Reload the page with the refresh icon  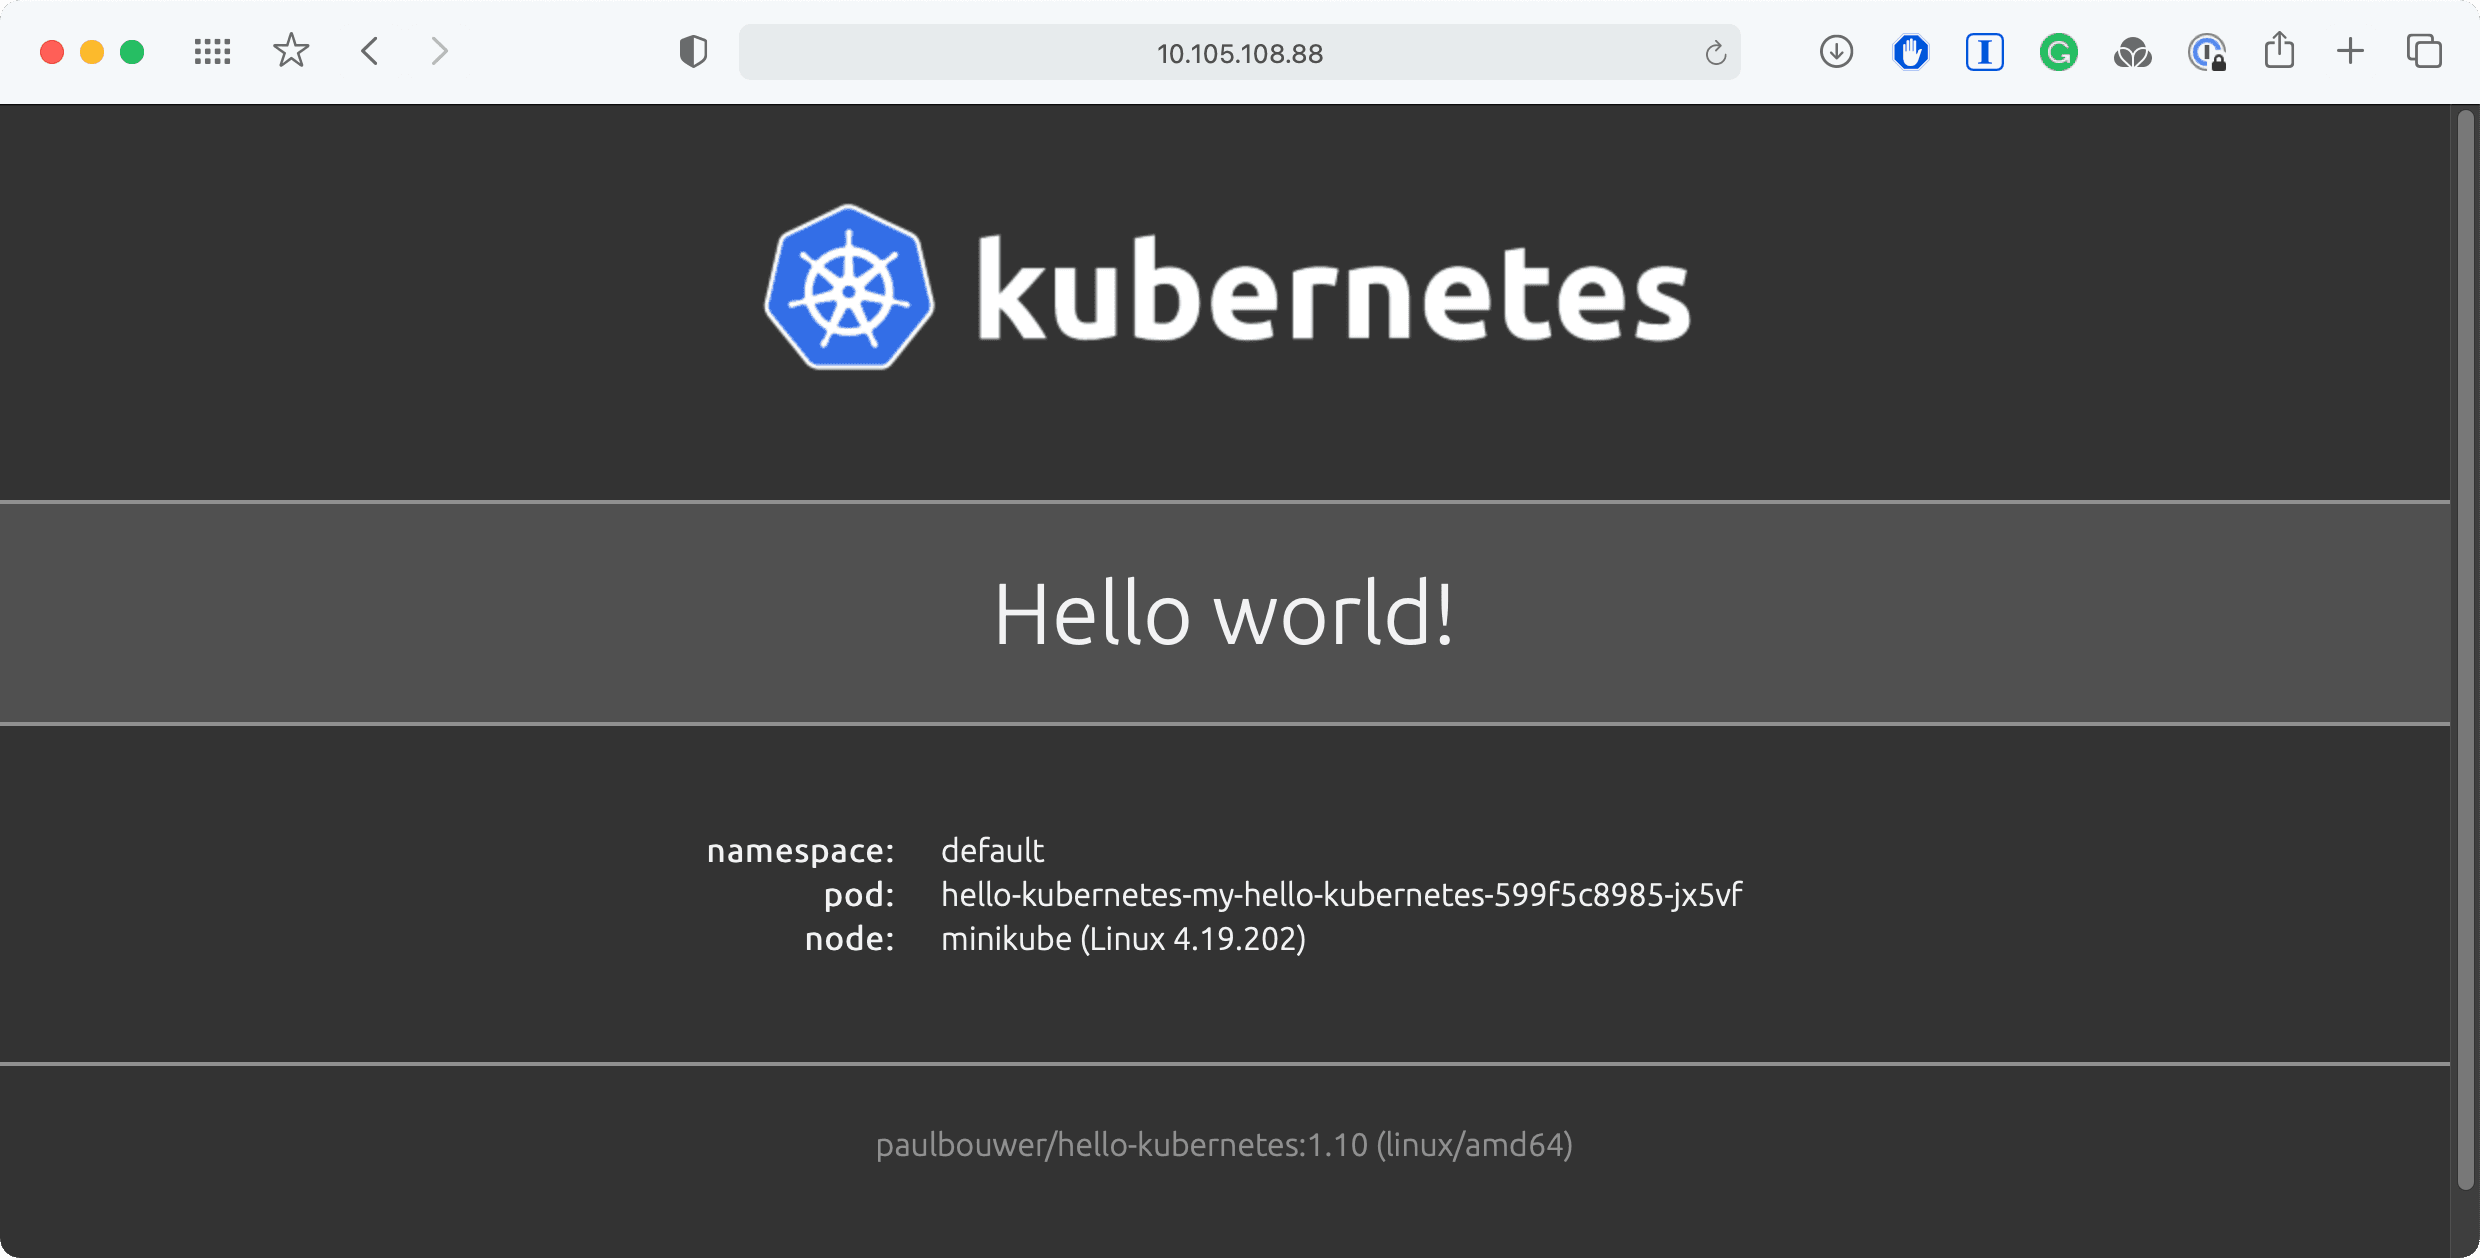[1715, 53]
